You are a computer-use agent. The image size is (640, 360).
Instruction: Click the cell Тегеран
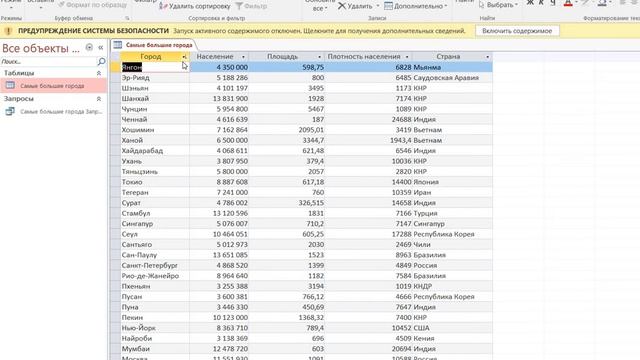point(155,192)
